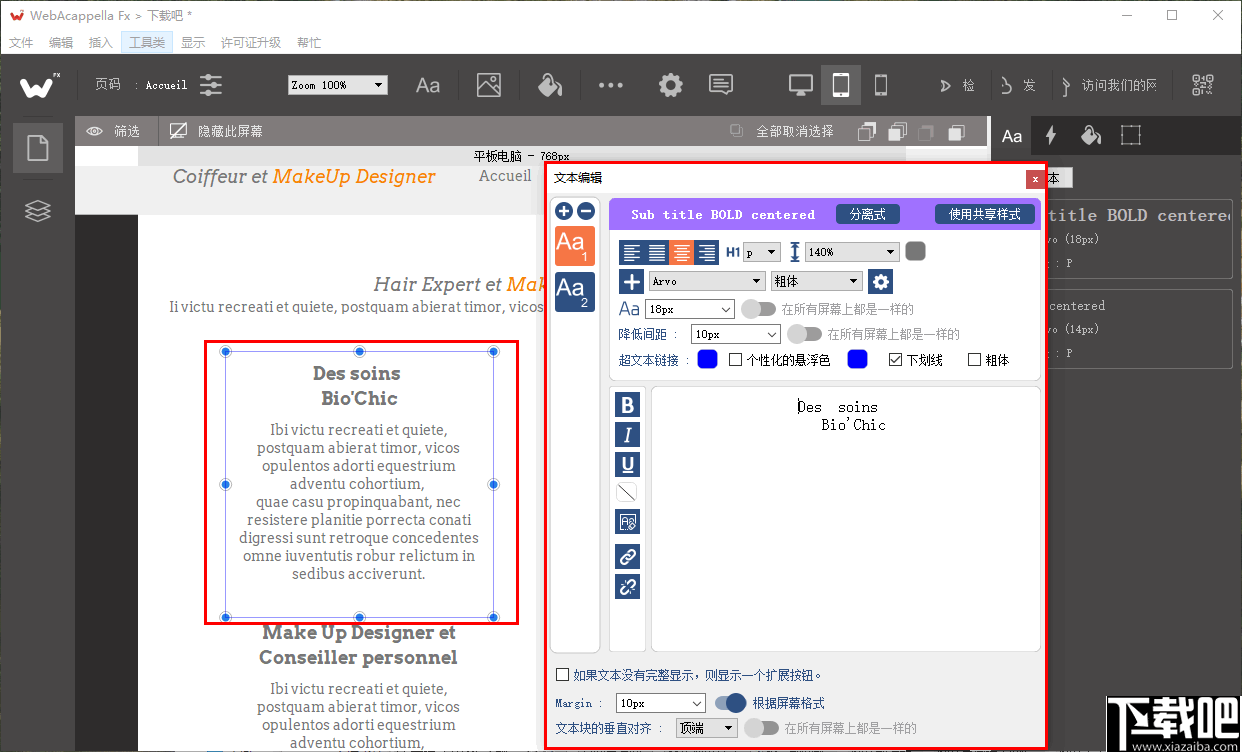Toggle the font size same-on-all-screens switch
The image size is (1242, 752).
759,309
